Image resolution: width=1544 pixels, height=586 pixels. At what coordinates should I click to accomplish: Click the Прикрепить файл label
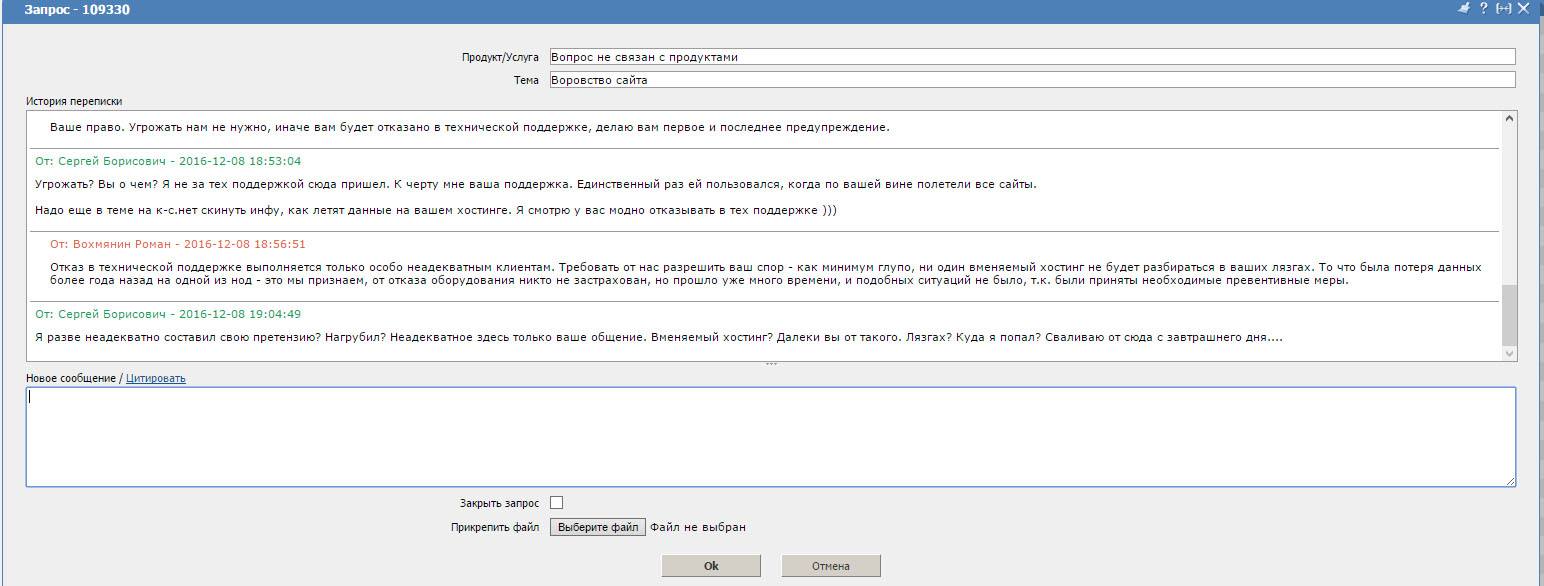click(x=495, y=527)
